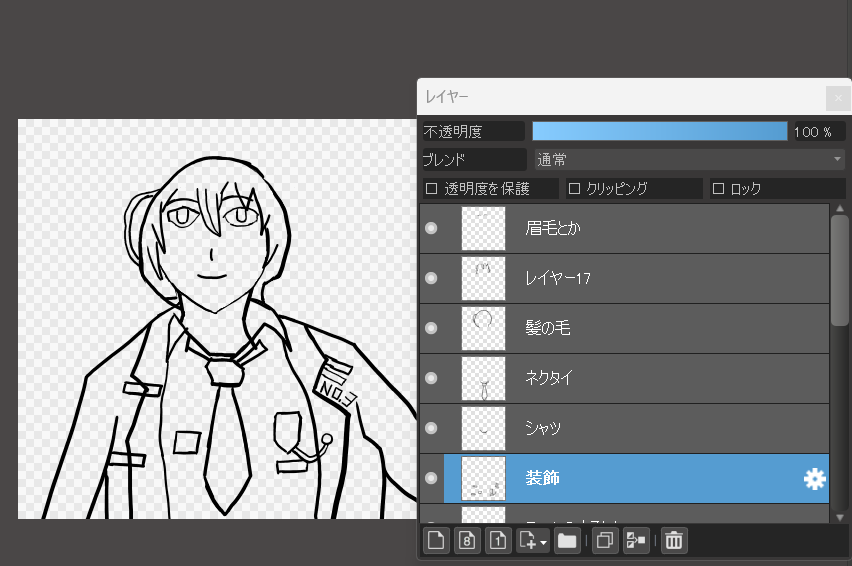Add a new color layer
The height and width of the screenshot is (566, 852).
tap(435, 541)
